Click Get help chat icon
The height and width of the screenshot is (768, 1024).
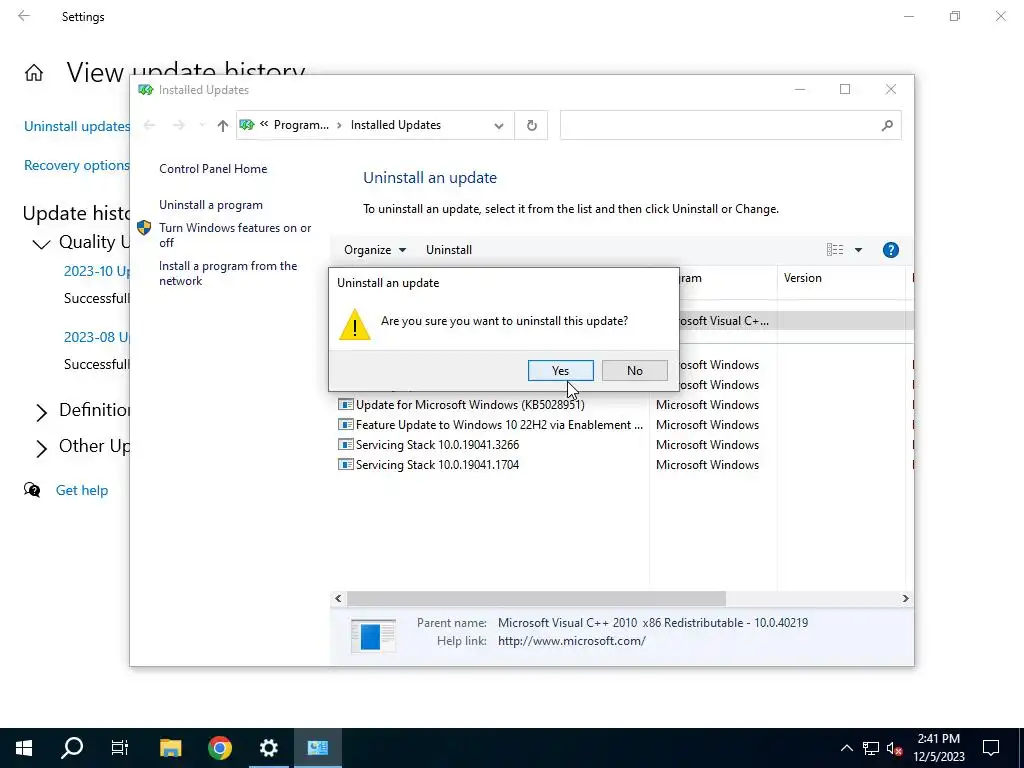pos(31,489)
